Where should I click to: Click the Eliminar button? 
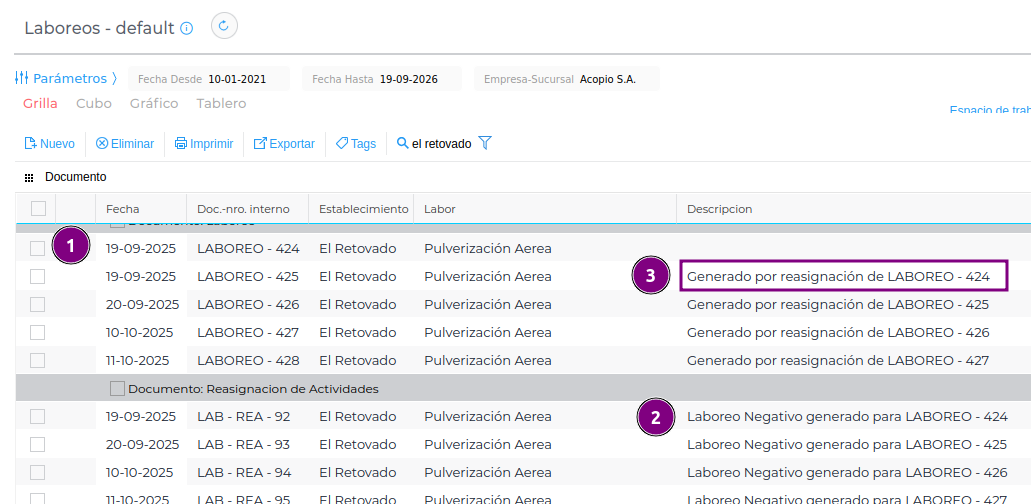[125, 143]
